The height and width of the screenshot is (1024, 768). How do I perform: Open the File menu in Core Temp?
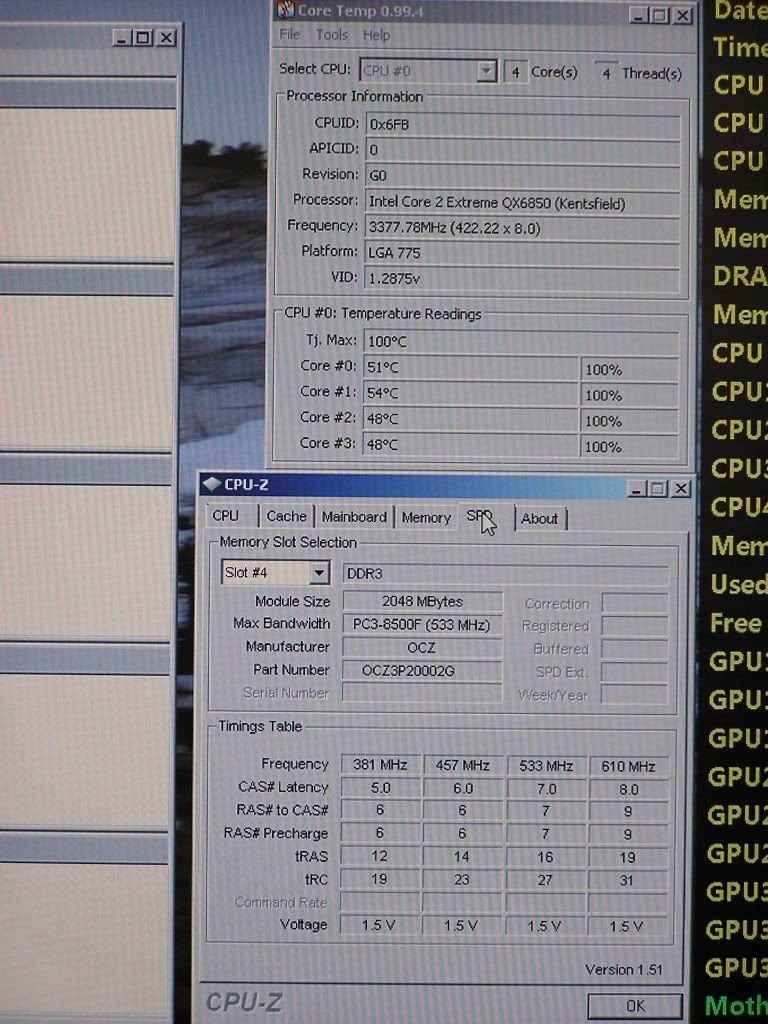click(289, 35)
